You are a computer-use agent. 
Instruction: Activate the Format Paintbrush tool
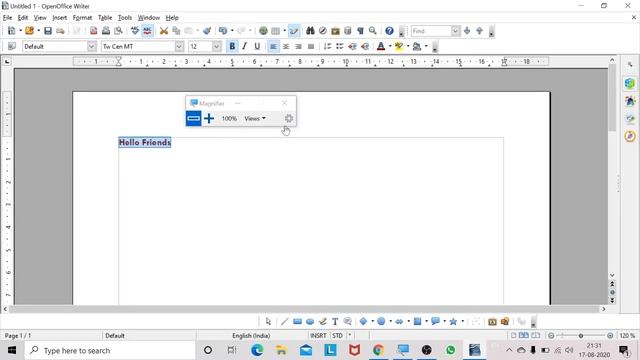(207, 31)
